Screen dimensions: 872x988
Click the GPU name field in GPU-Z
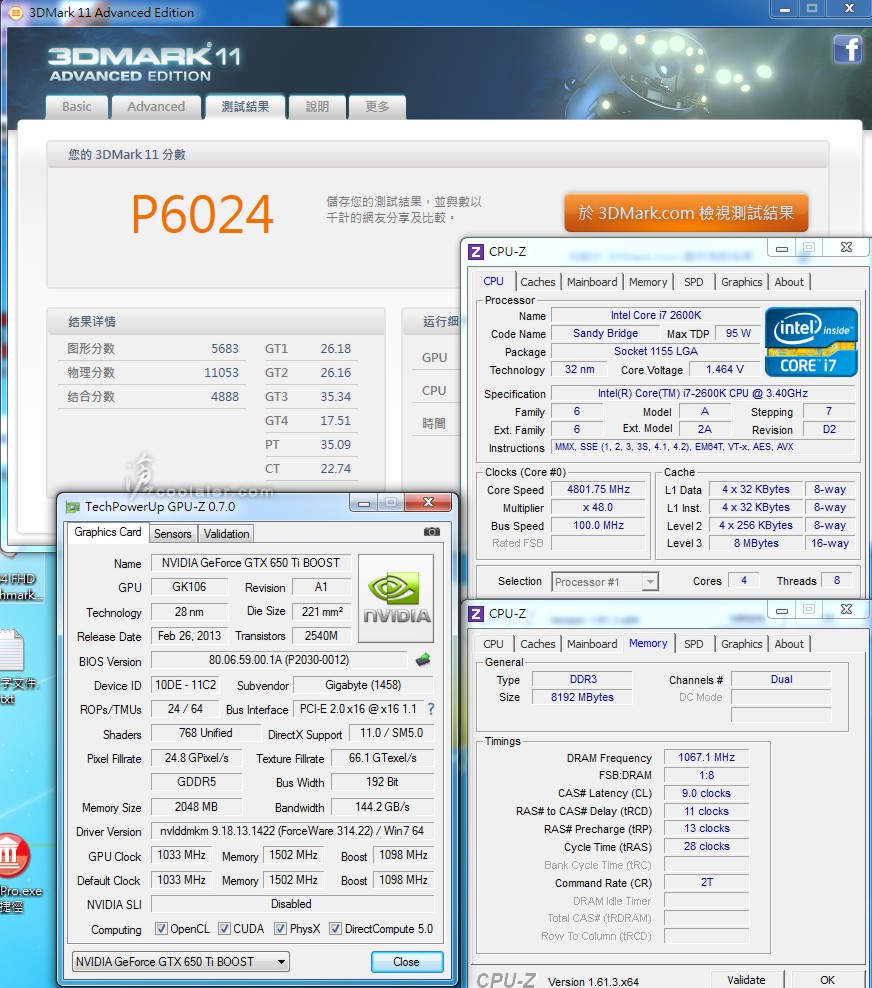point(251,563)
